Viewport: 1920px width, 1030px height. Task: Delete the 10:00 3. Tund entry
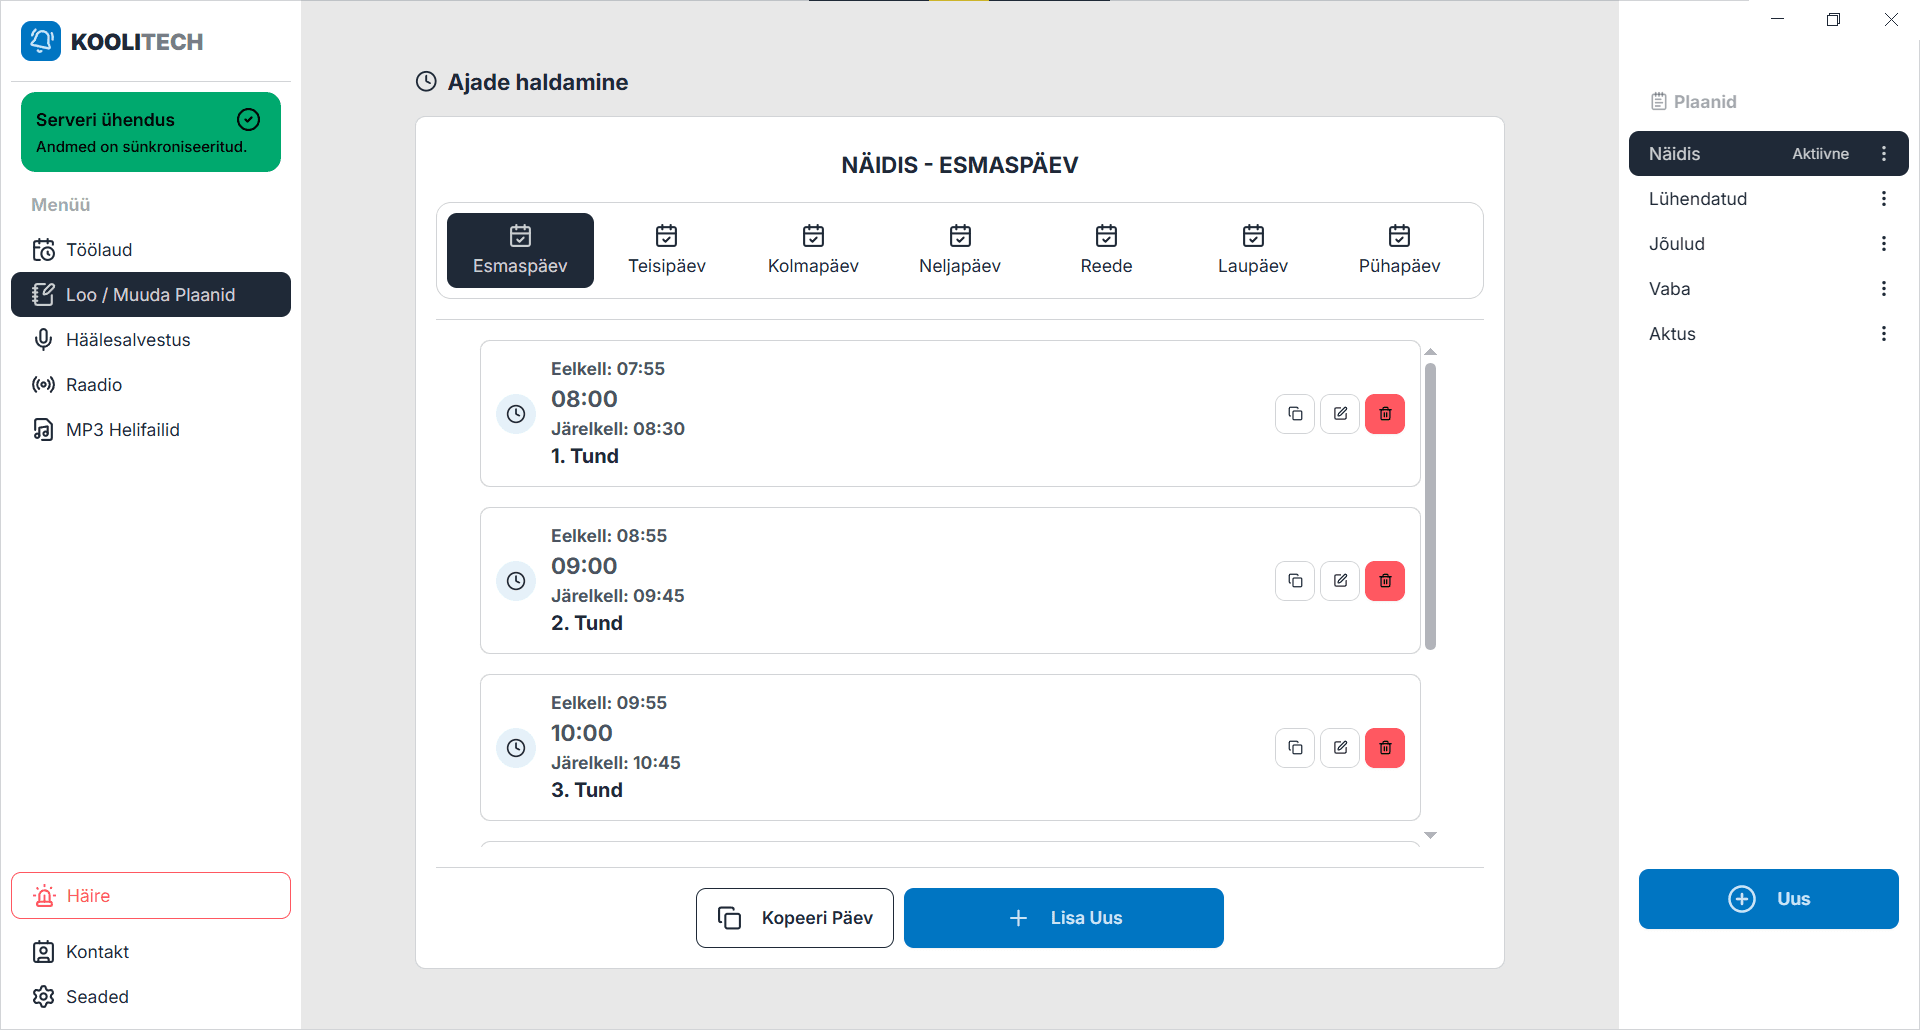tap(1385, 748)
